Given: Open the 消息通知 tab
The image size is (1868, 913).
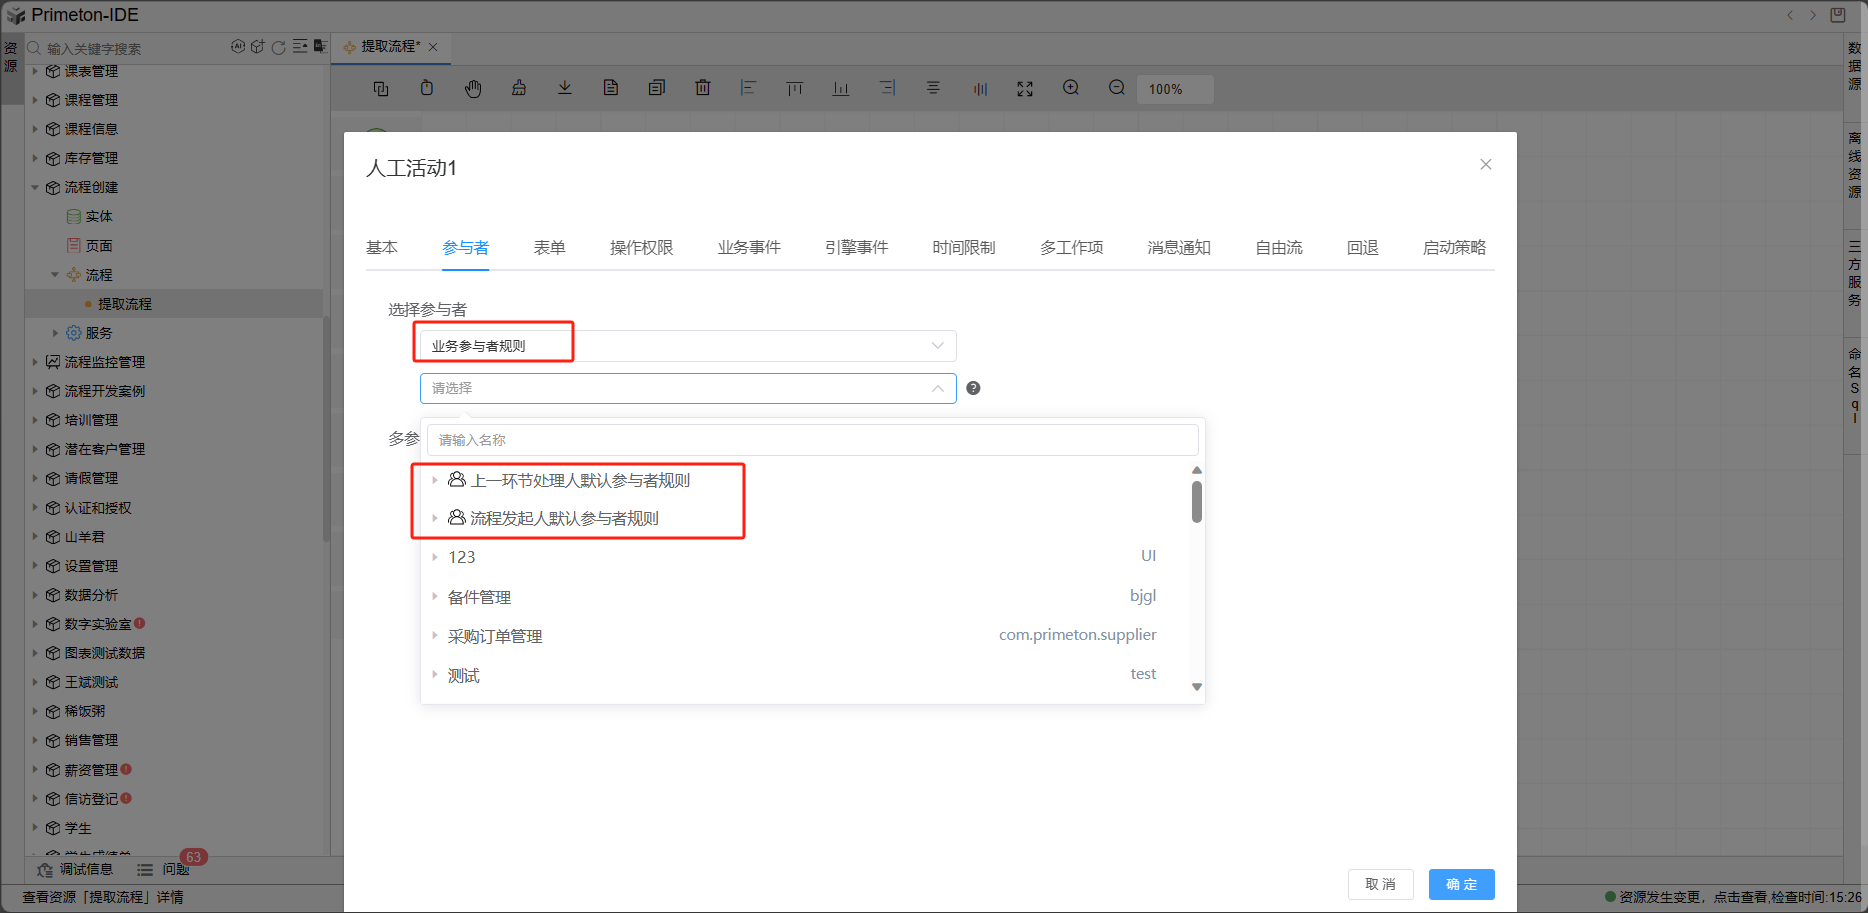Looking at the screenshot, I should [1179, 248].
